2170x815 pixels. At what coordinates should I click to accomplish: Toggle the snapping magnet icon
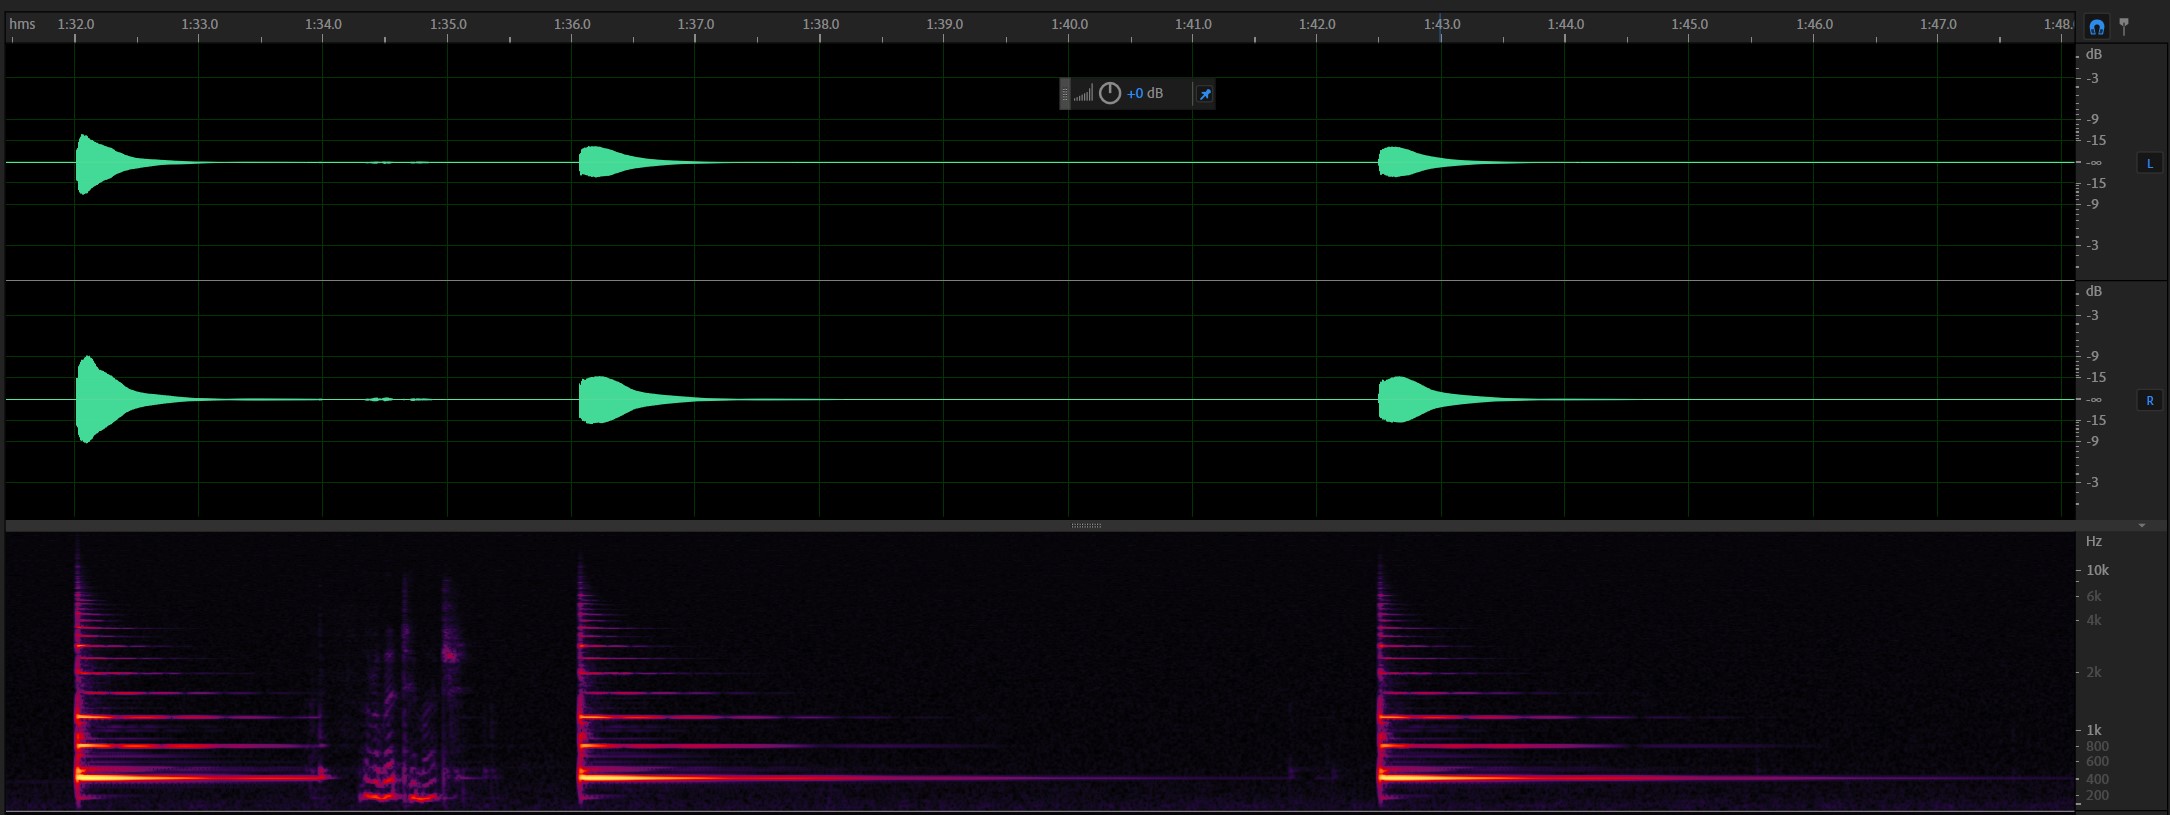coord(2097,27)
